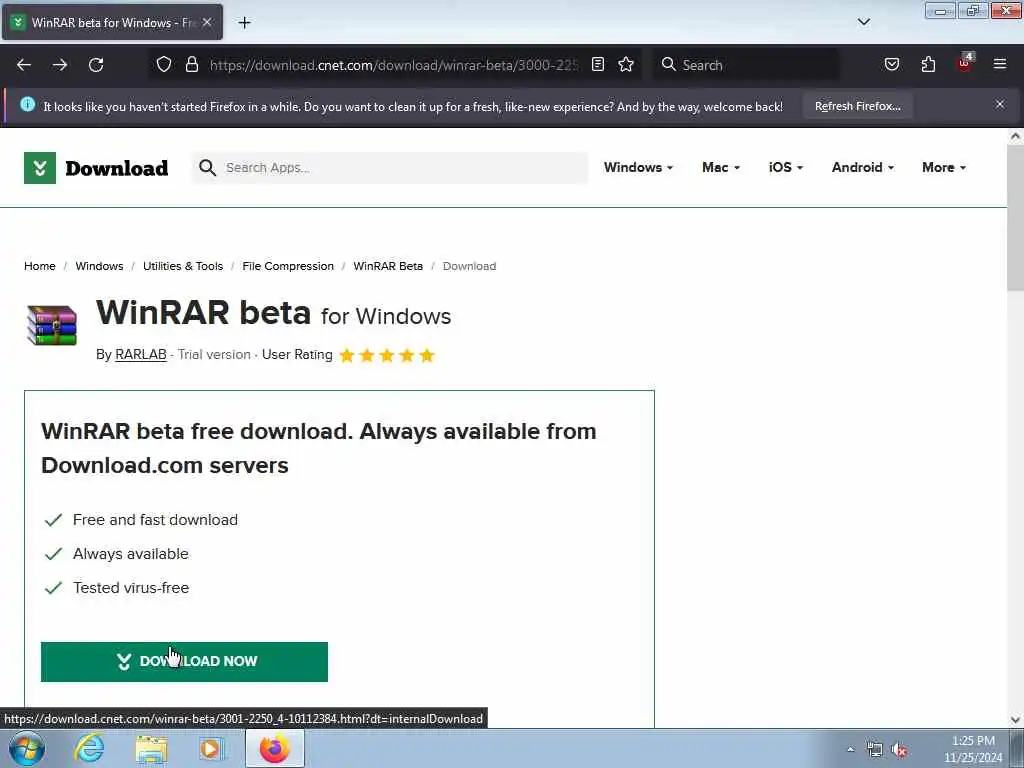Open File Compression breadcrumb link
This screenshot has height=768, width=1024.
click(x=288, y=266)
